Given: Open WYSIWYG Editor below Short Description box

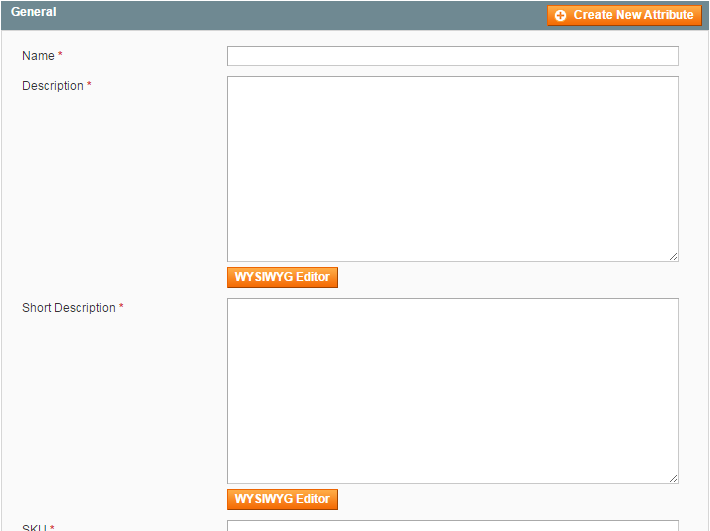Looking at the screenshot, I should [x=282, y=499].
